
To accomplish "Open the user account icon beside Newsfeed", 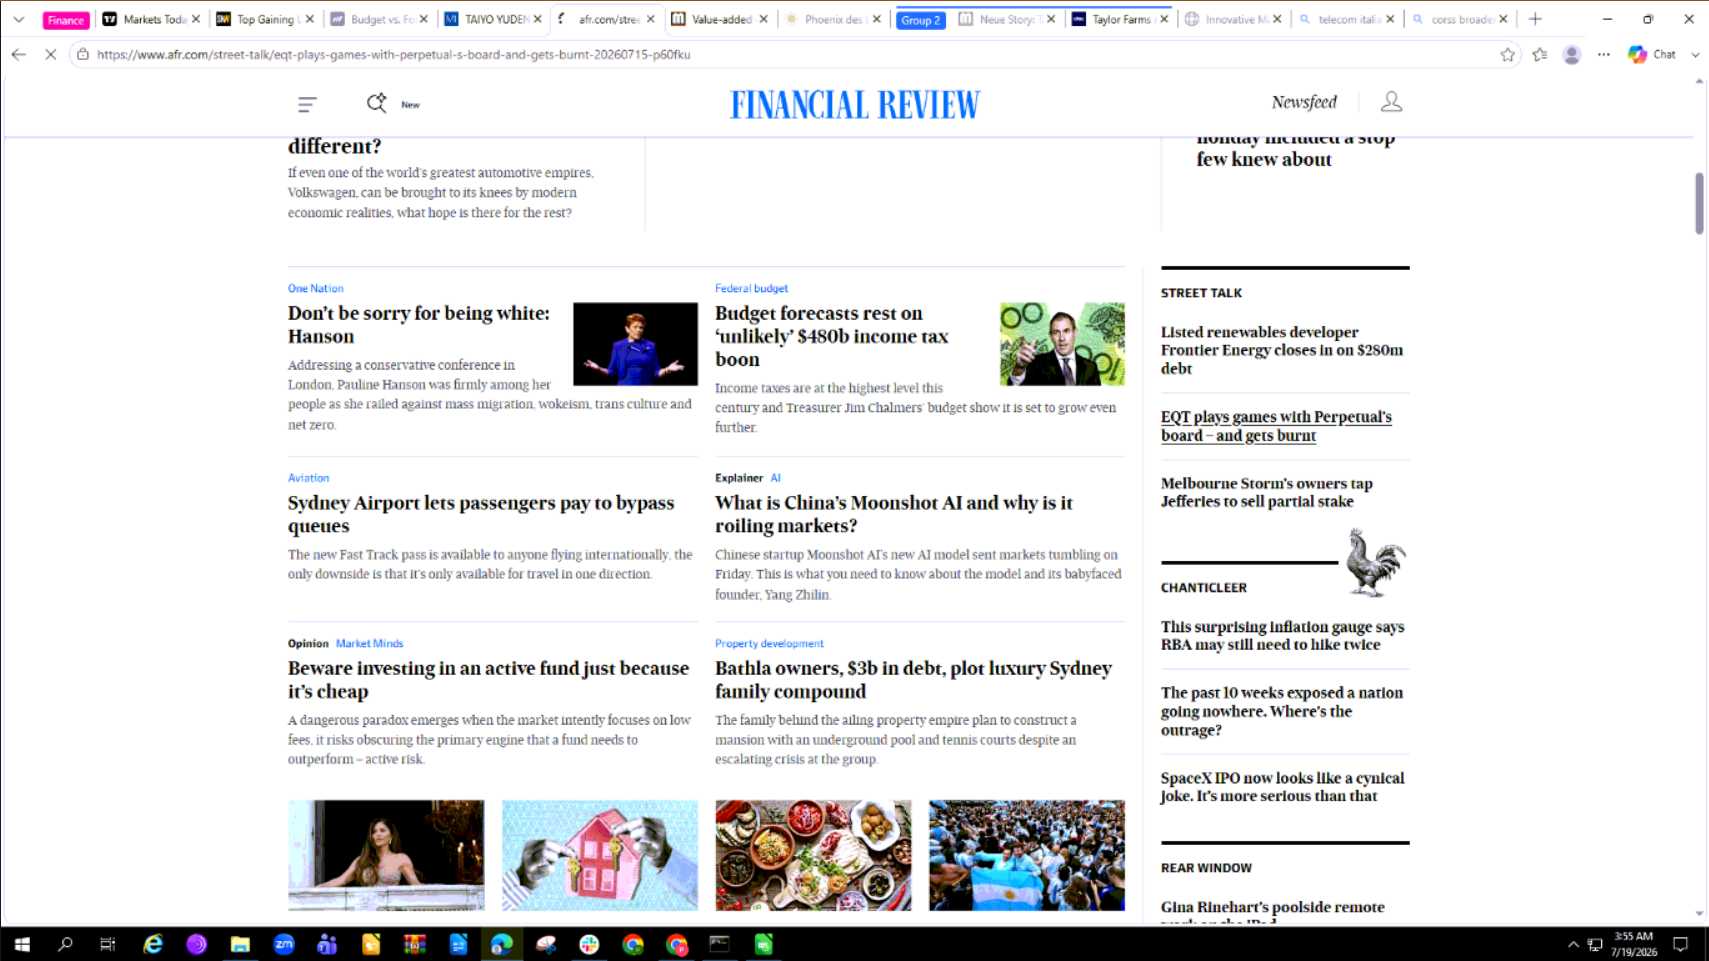I will (1391, 102).
